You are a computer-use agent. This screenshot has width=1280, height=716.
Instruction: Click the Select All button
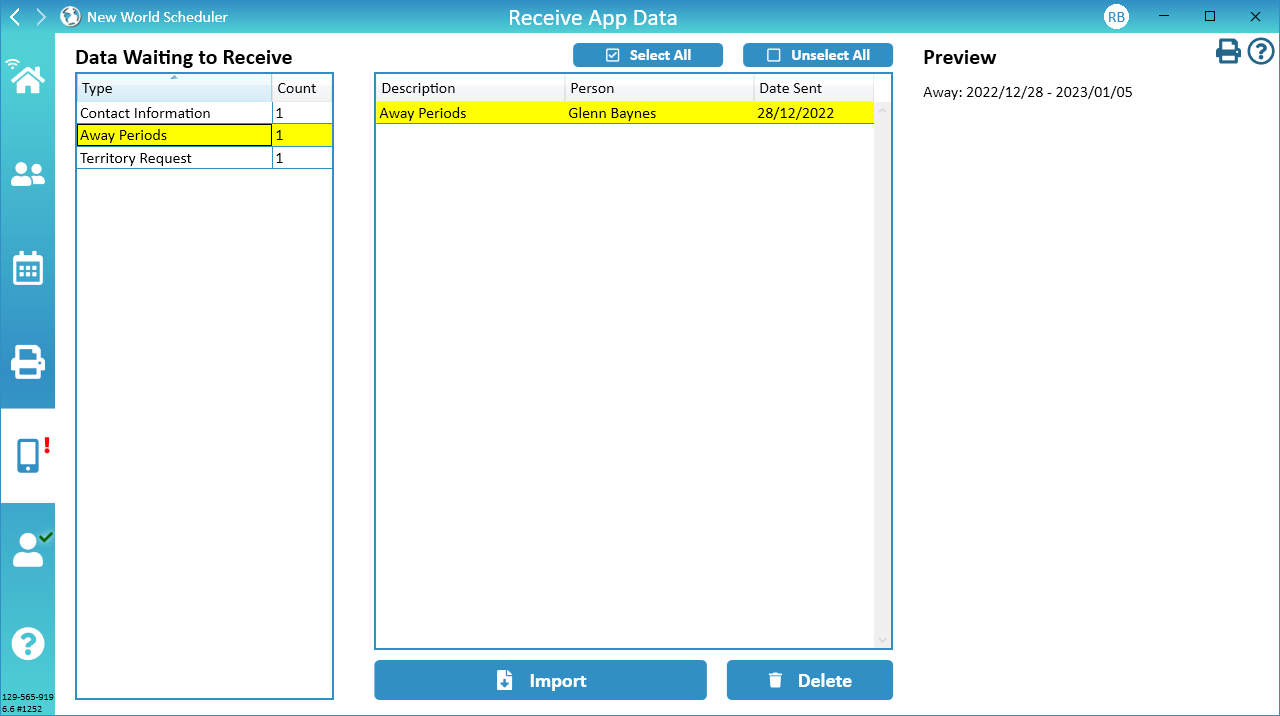(x=648, y=55)
